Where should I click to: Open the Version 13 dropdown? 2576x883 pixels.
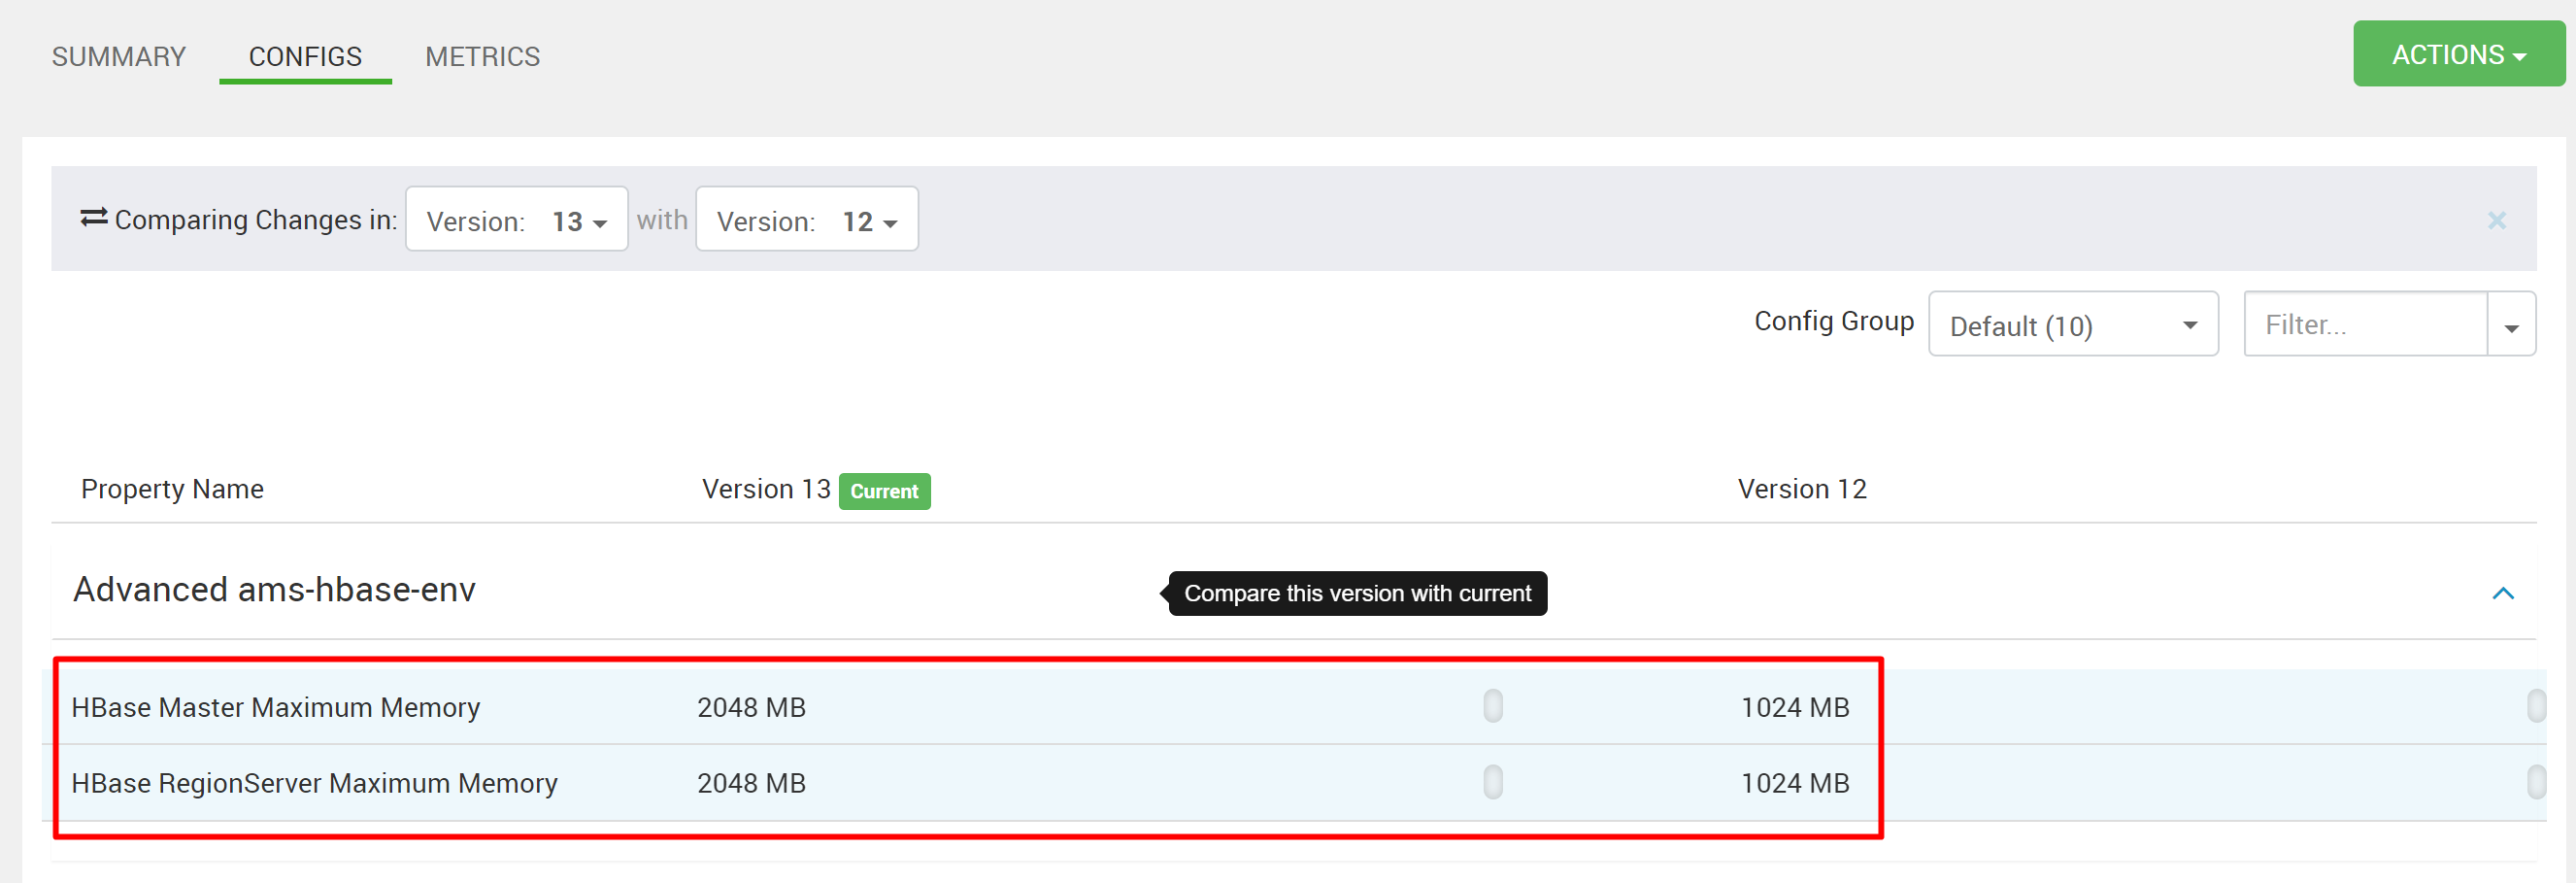coord(516,220)
